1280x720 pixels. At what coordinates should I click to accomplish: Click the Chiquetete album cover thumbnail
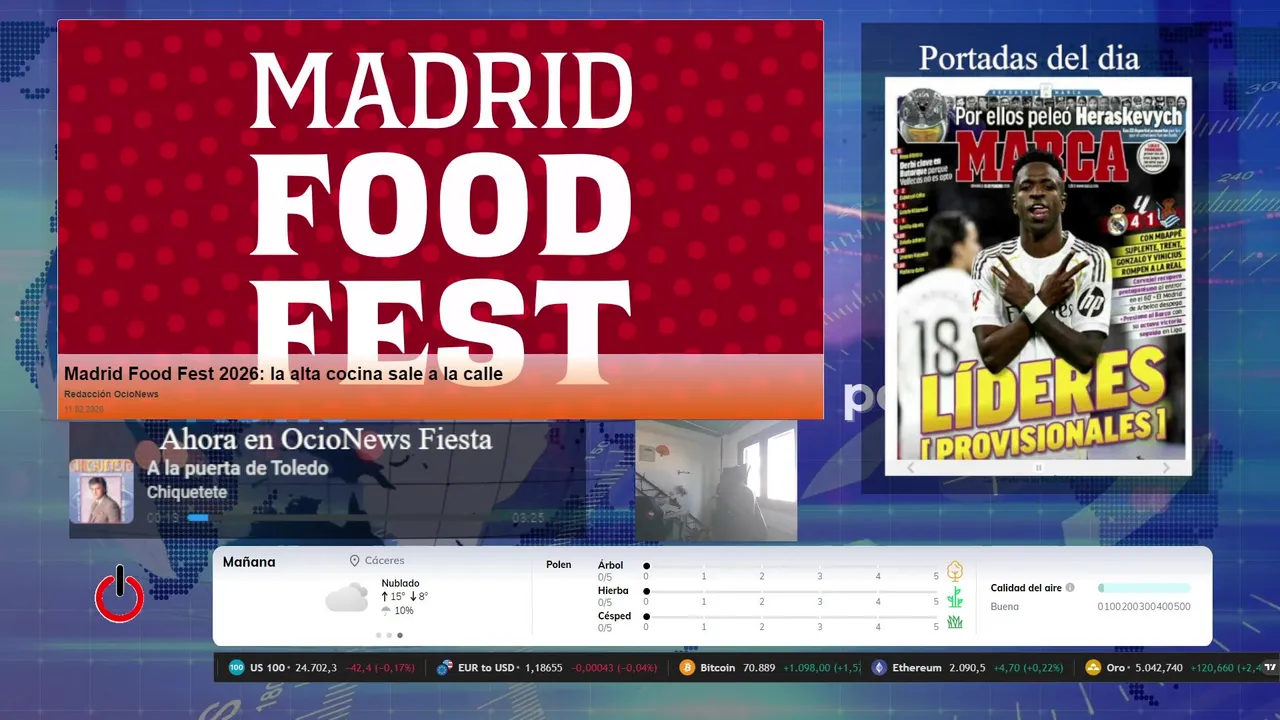101,491
